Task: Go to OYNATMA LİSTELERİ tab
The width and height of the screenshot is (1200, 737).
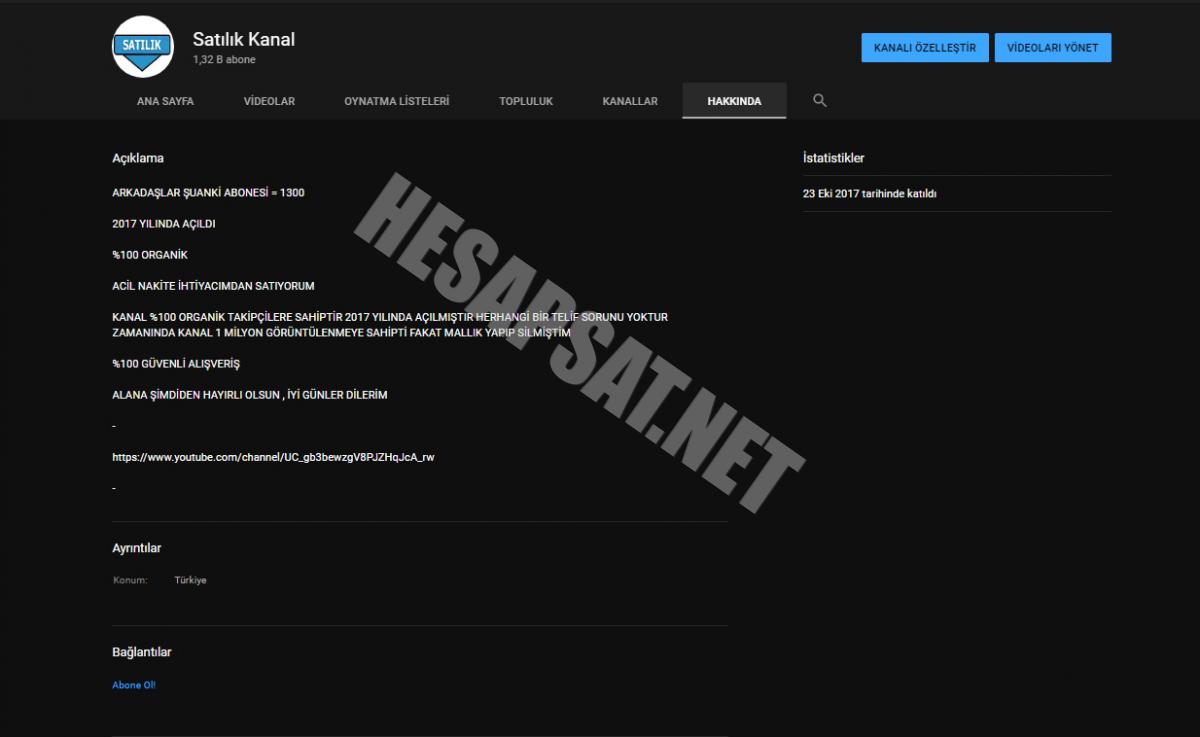Action: (397, 101)
